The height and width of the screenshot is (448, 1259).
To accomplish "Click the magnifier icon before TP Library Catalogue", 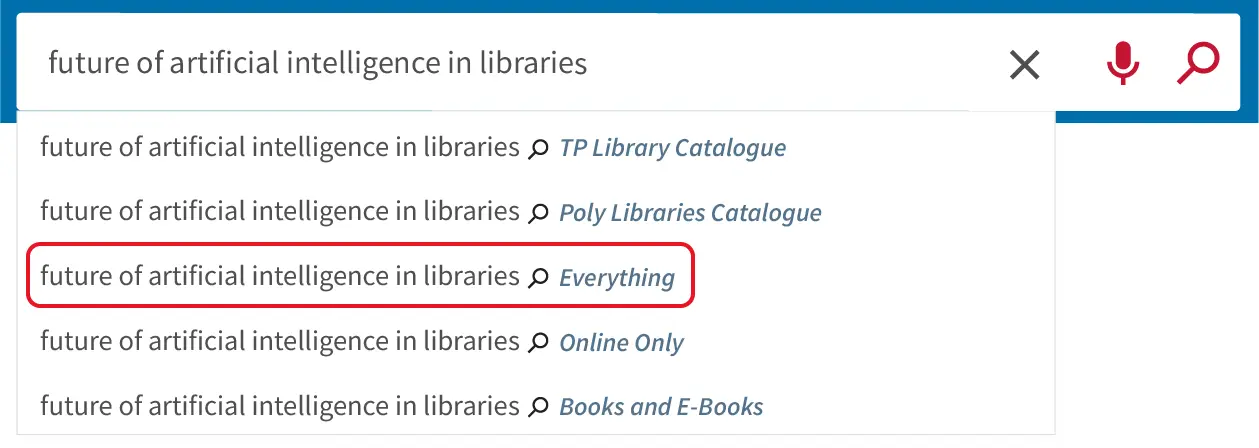I will [538, 149].
